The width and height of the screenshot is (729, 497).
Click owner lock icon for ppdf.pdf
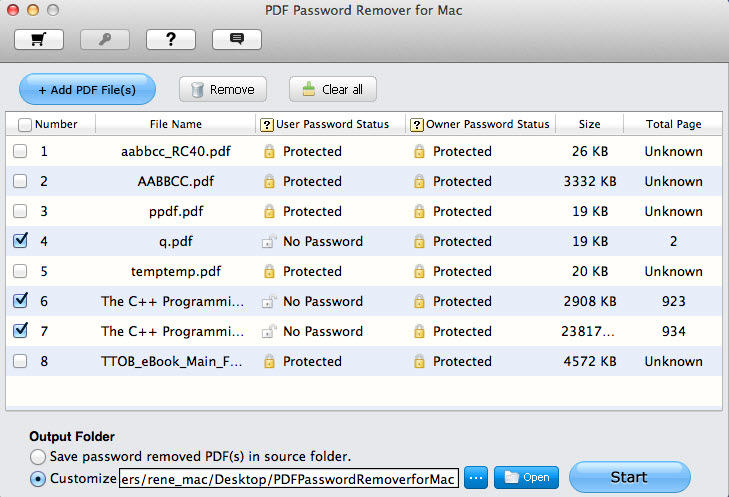tap(419, 212)
